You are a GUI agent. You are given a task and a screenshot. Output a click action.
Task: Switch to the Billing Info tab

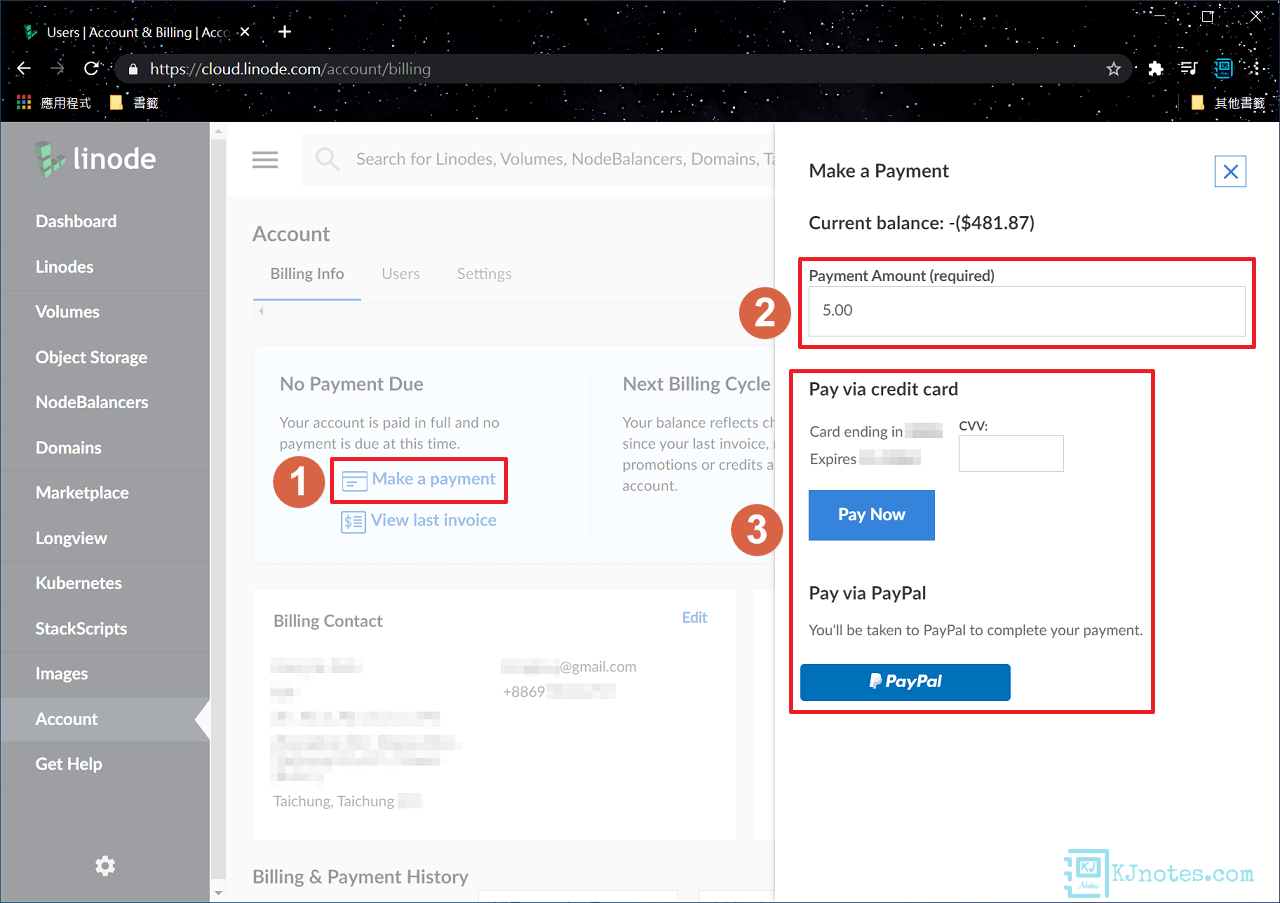(x=307, y=274)
